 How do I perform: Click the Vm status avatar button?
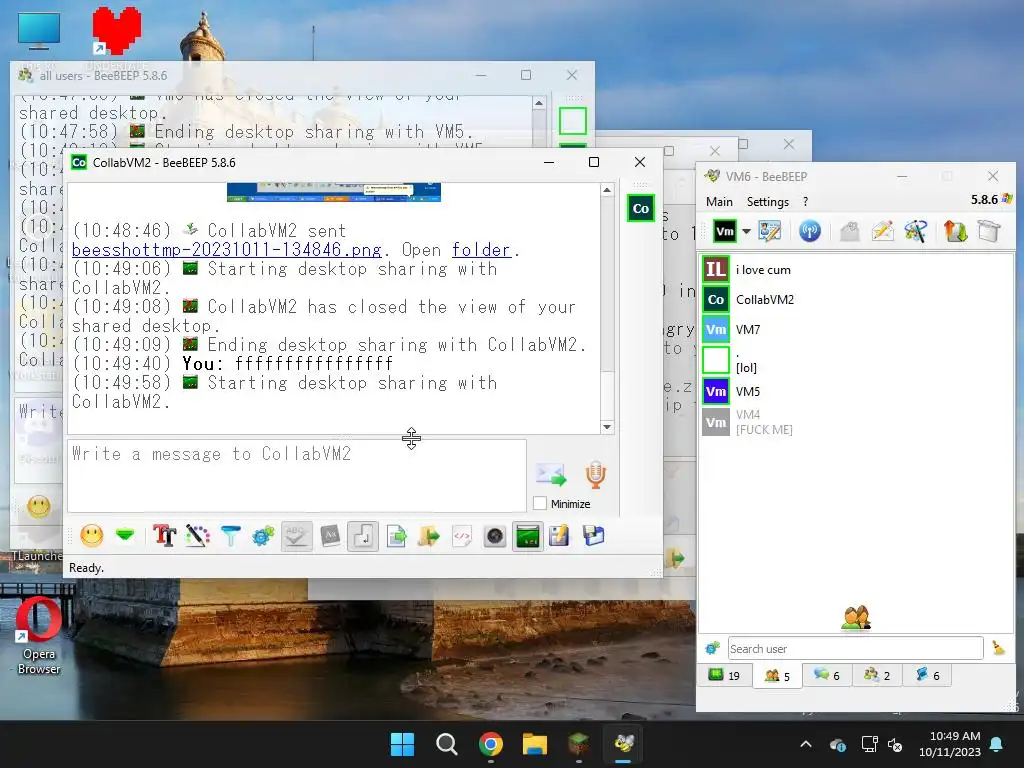(724, 231)
